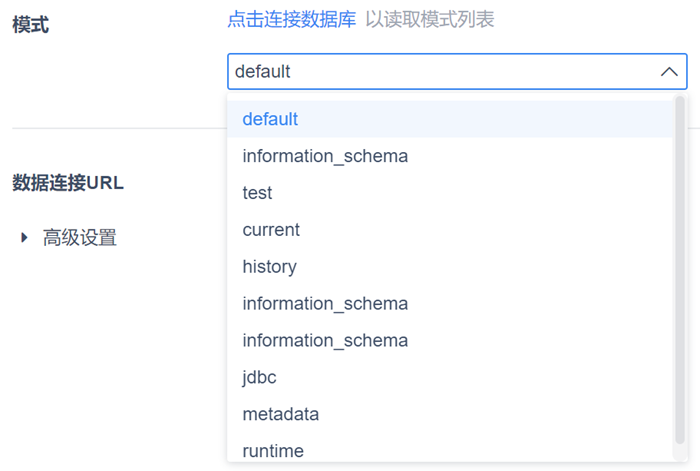Screen dimensions: 700x471
Task: Select the metadata schema option
Action: [x=280, y=414]
